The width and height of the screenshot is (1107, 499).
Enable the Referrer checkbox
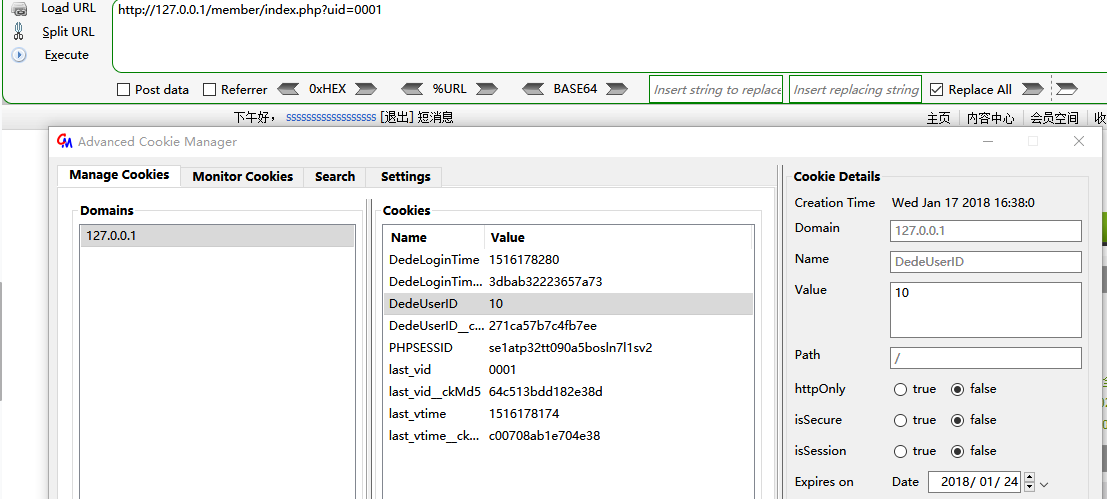(x=209, y=90)
